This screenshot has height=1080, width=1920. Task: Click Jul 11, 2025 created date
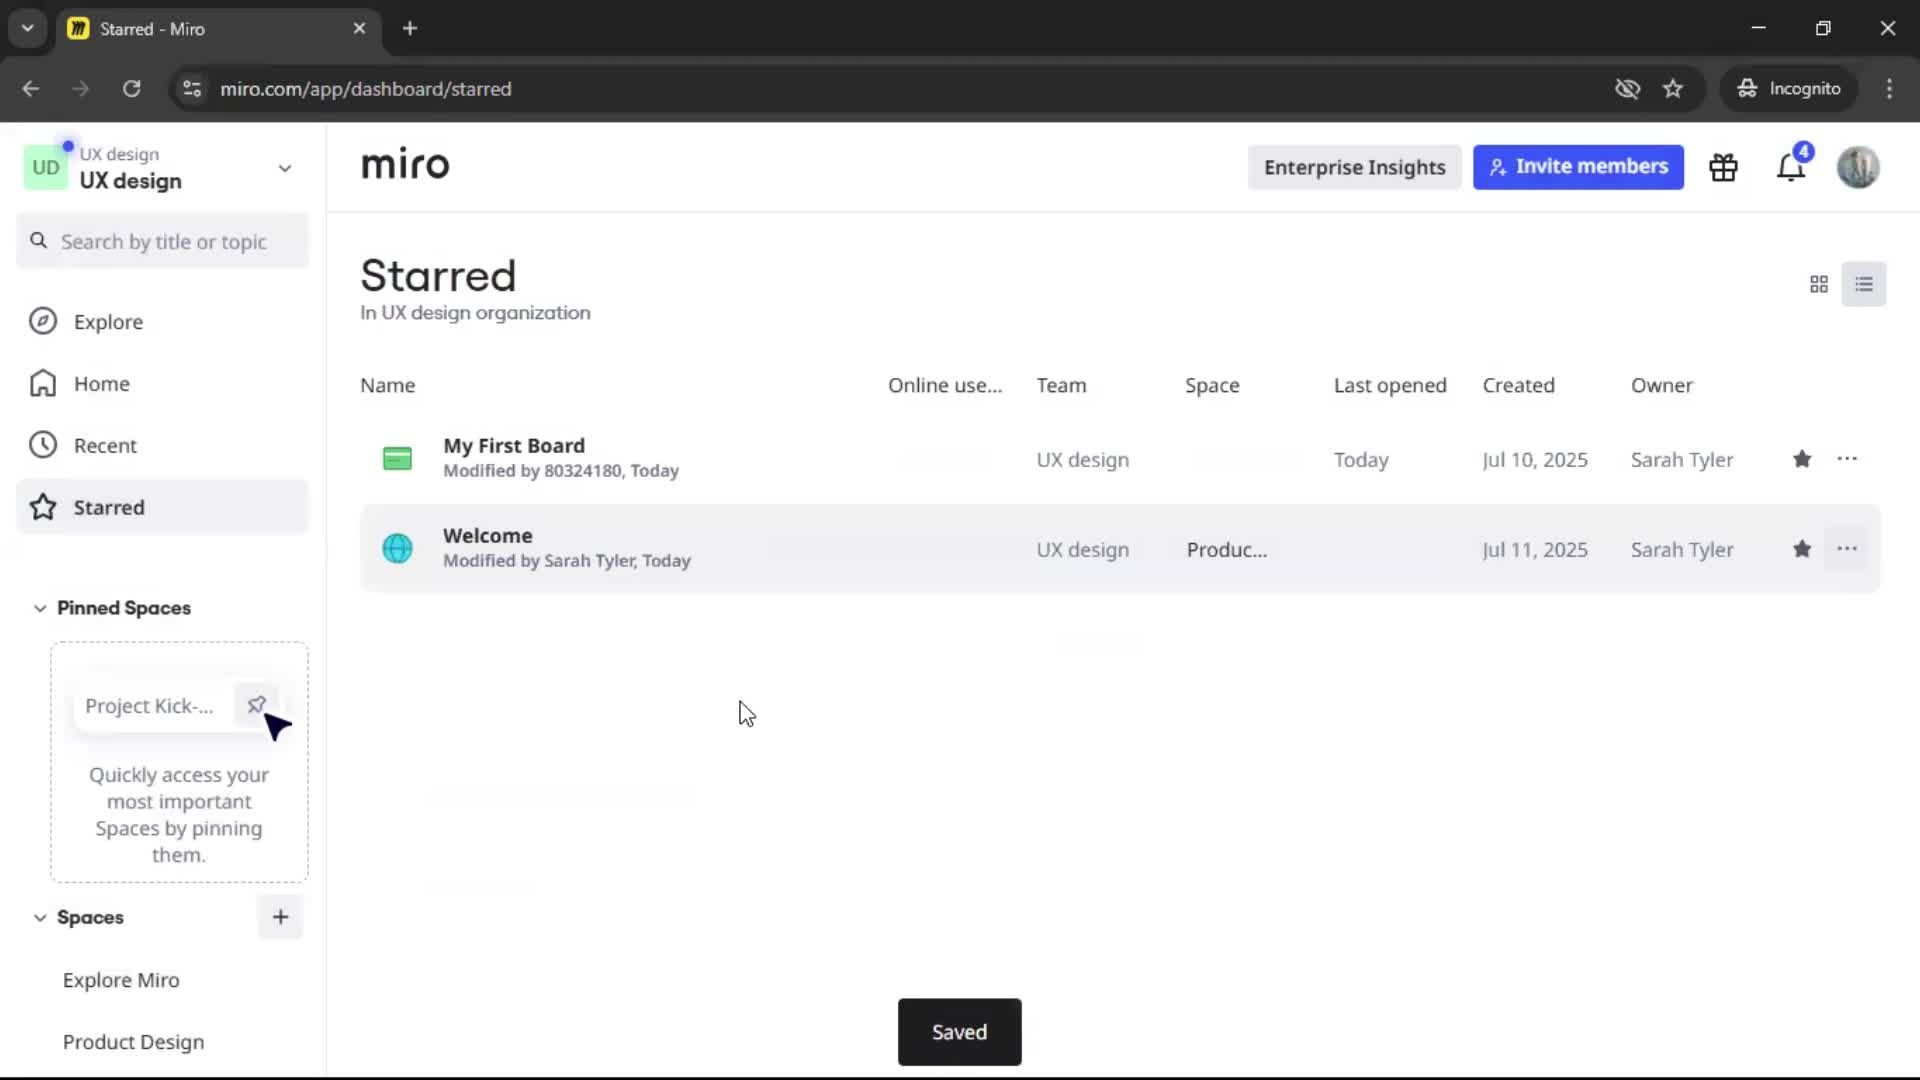(1535, 550)
